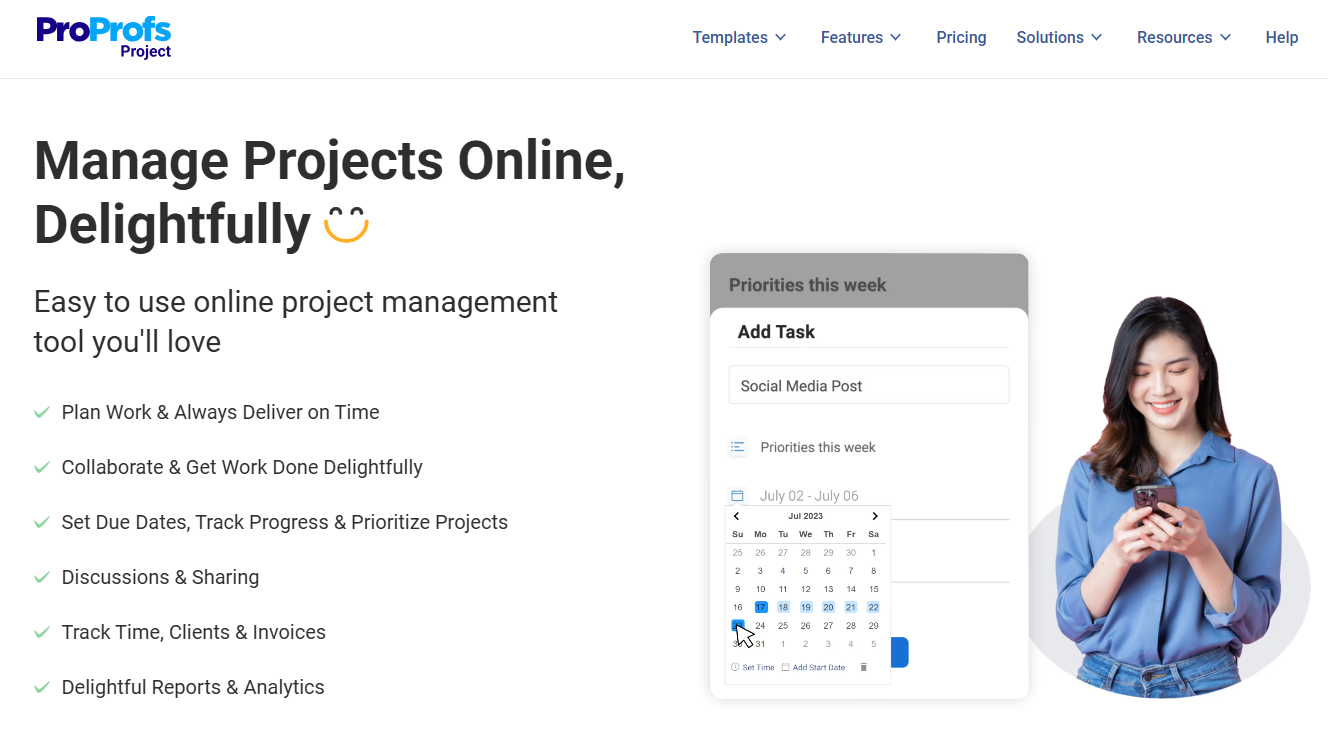Expand the Features dropdown menu
The height and width of the screenshot is (731, 1328).
coord(861,37)
